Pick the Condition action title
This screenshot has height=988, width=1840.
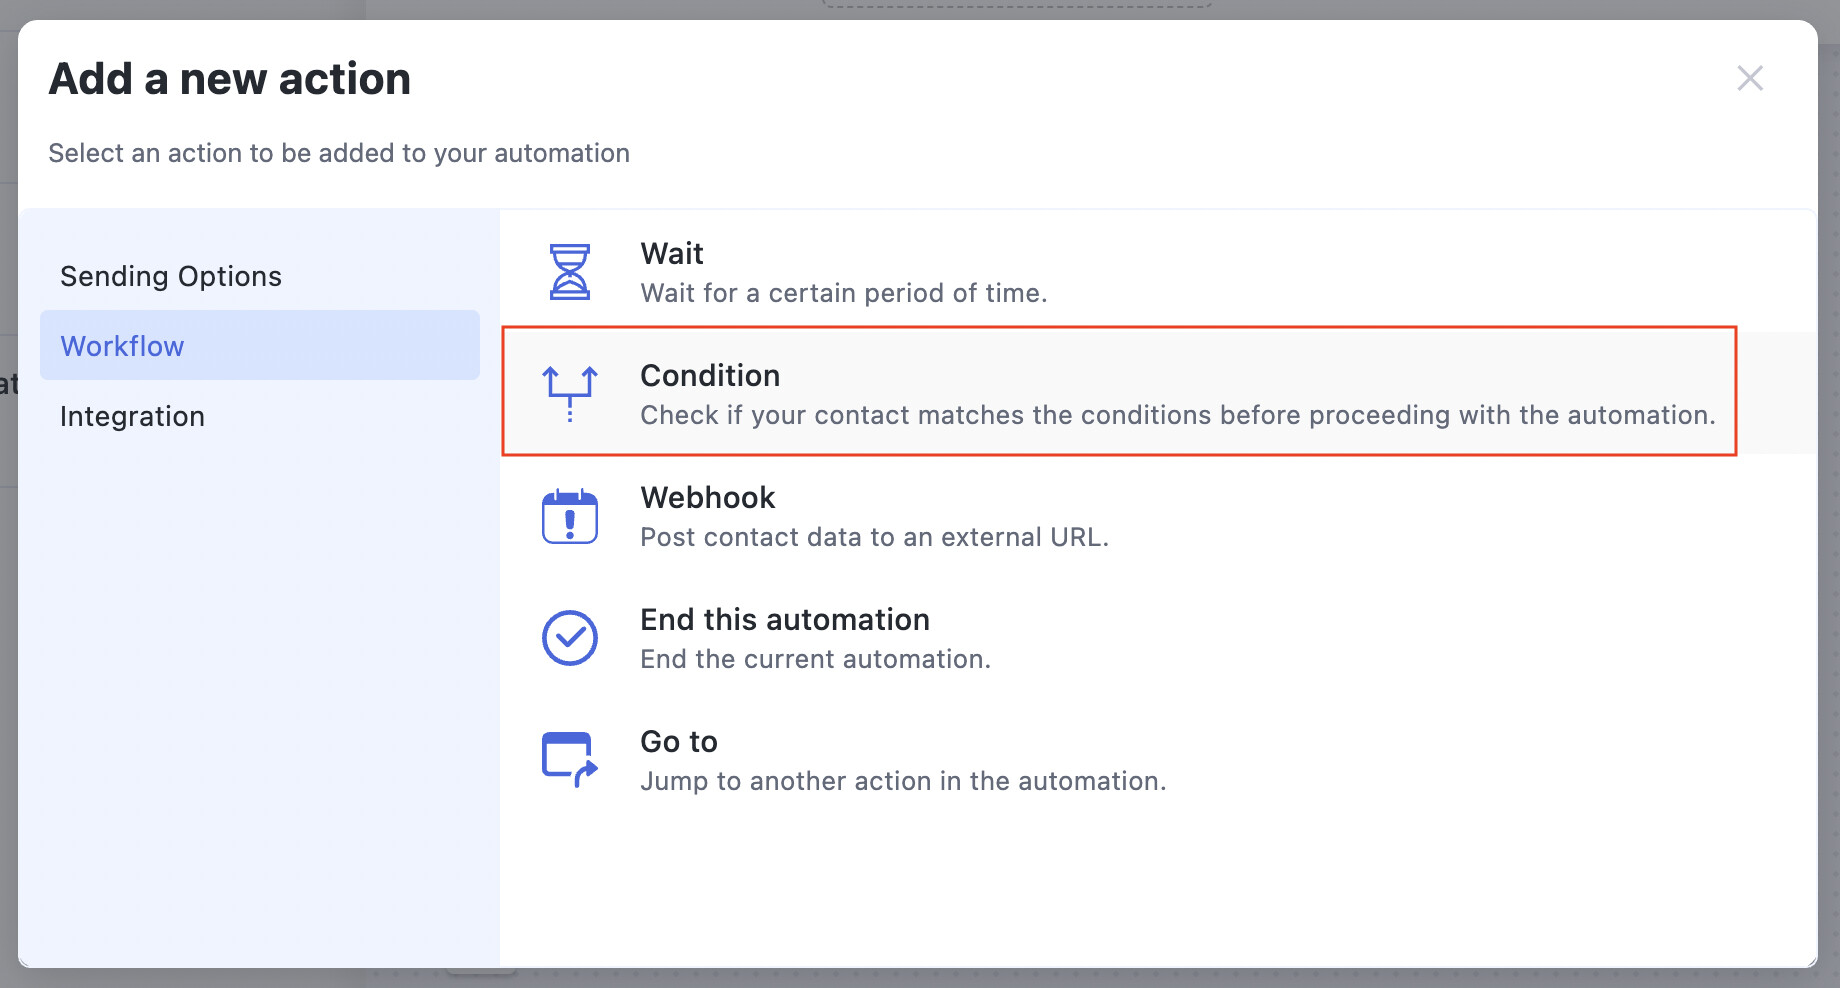(x=710, y=376)
